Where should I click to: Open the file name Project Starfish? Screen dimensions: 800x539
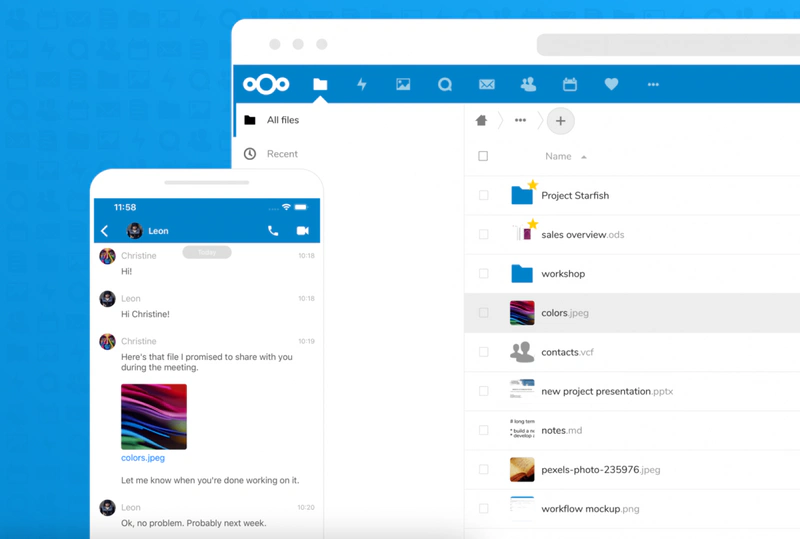point(575,195)
